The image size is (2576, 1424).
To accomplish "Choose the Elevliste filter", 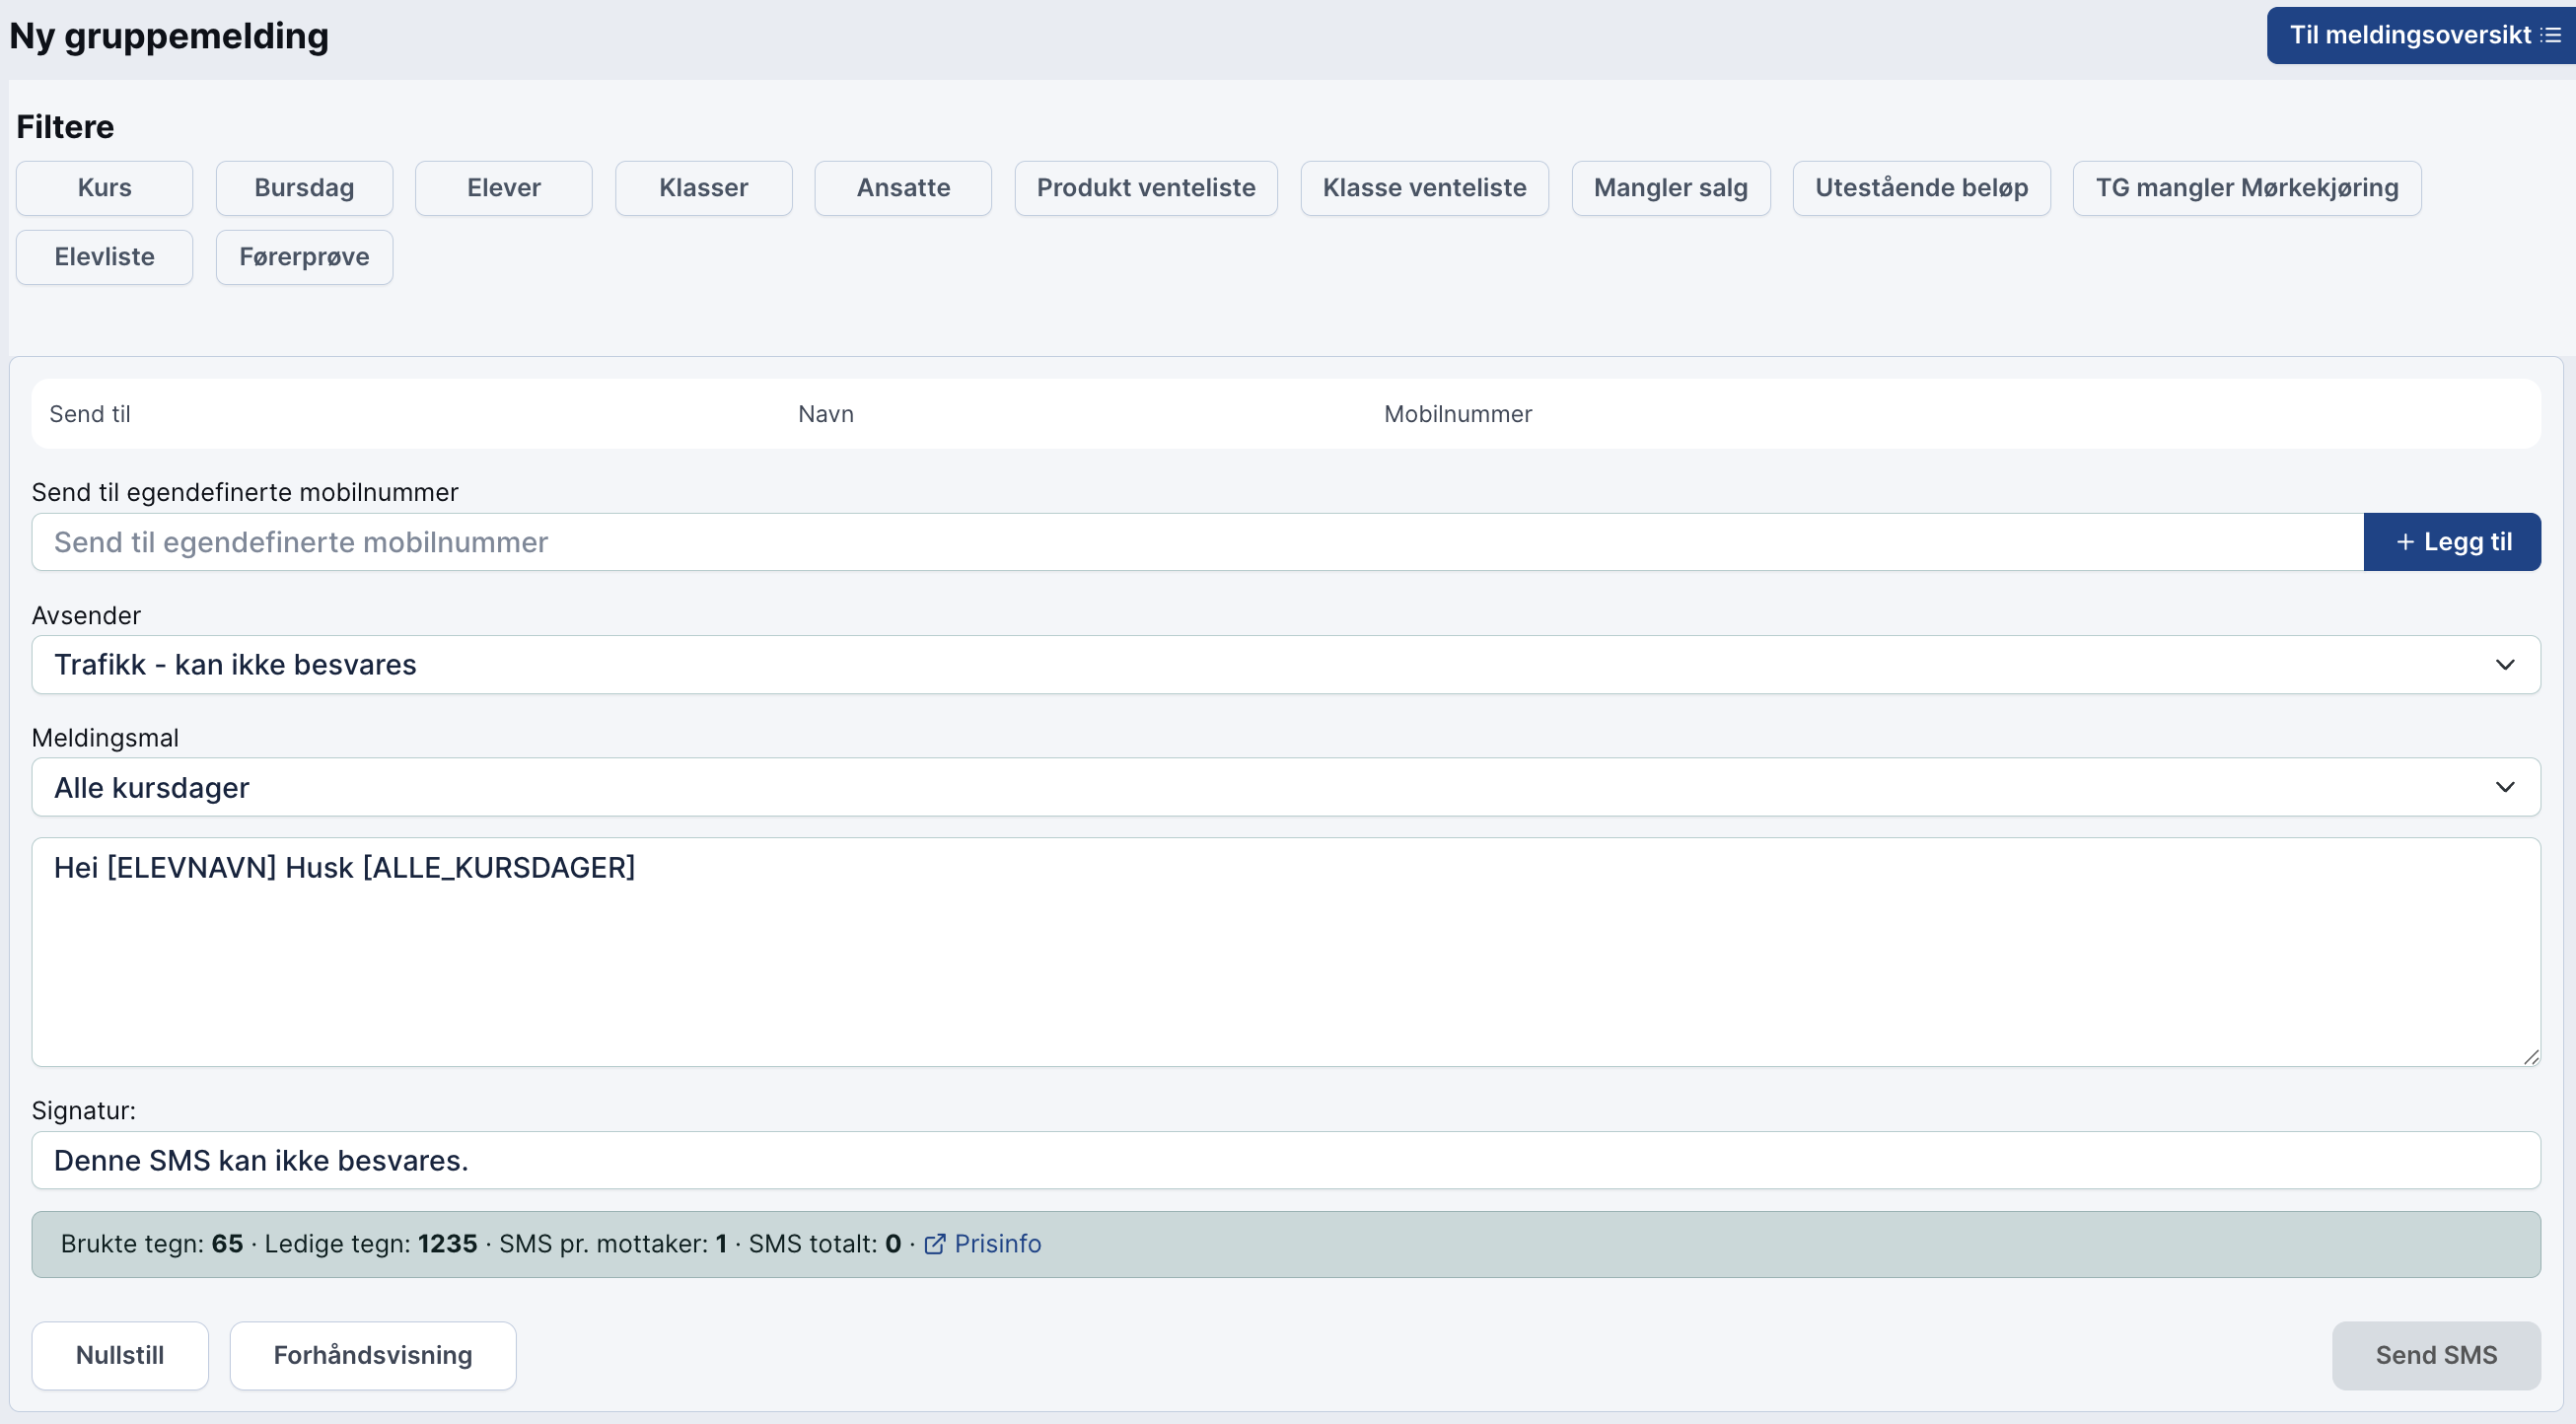I will coord(104,257).
